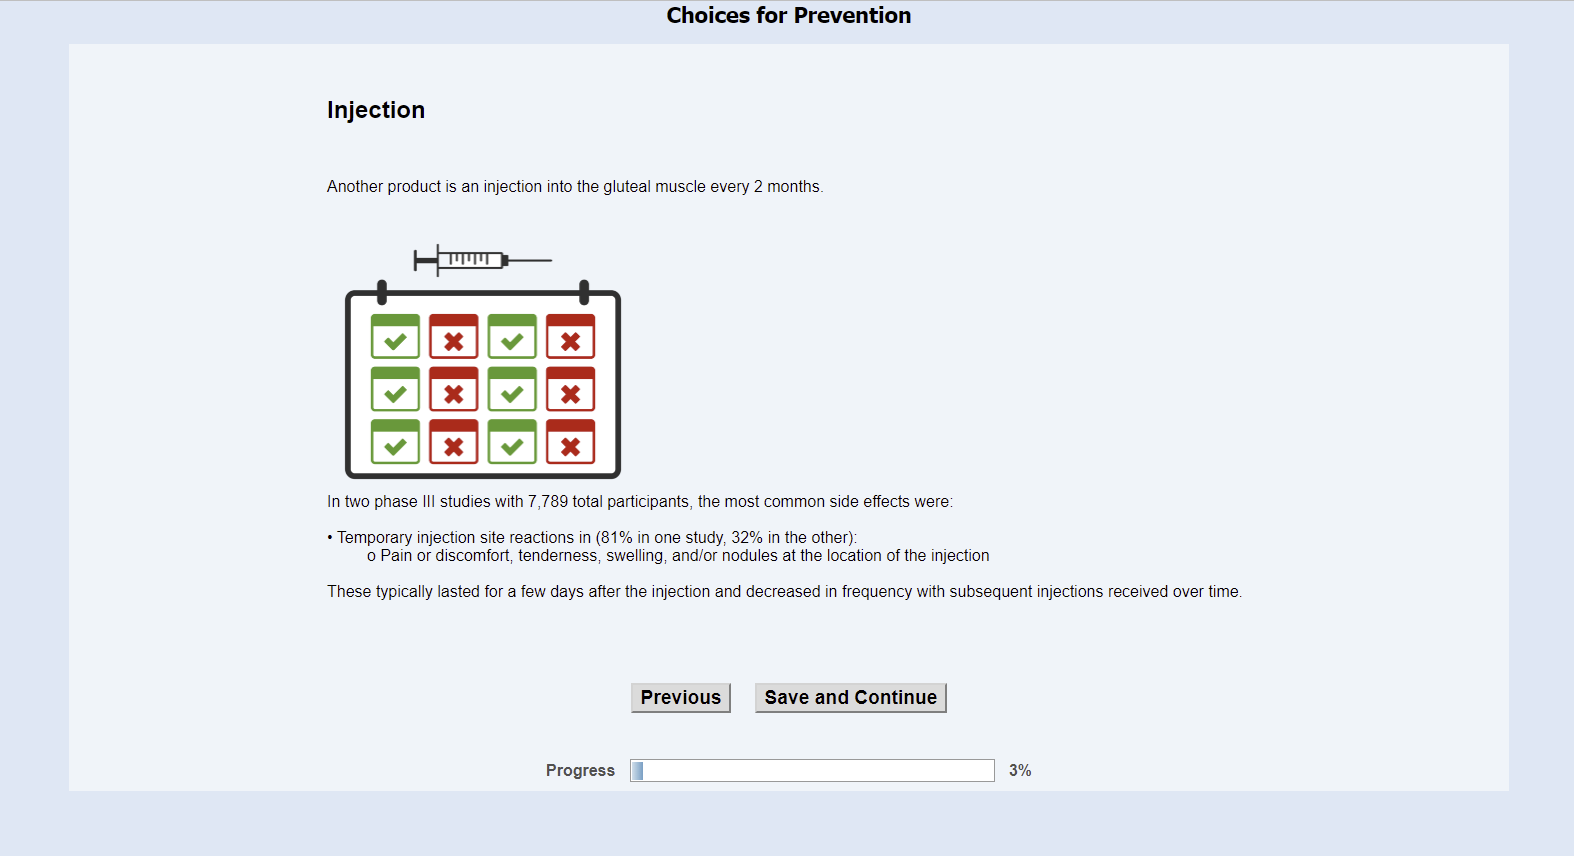Viewport: 1574px width, 856px height.
Task: Click the top-right red X calendar cell
Action: [x=570, y=337]
